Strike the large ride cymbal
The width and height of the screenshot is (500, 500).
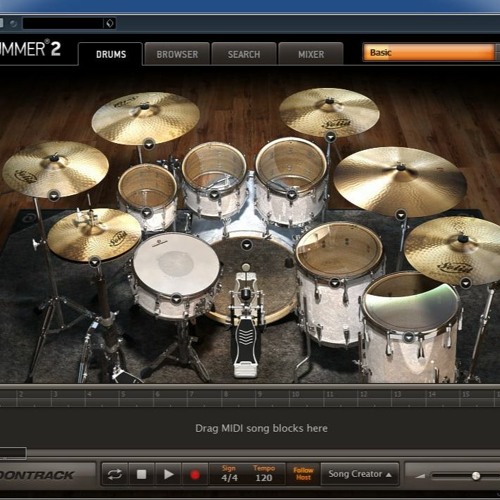[x=400, y=182]
